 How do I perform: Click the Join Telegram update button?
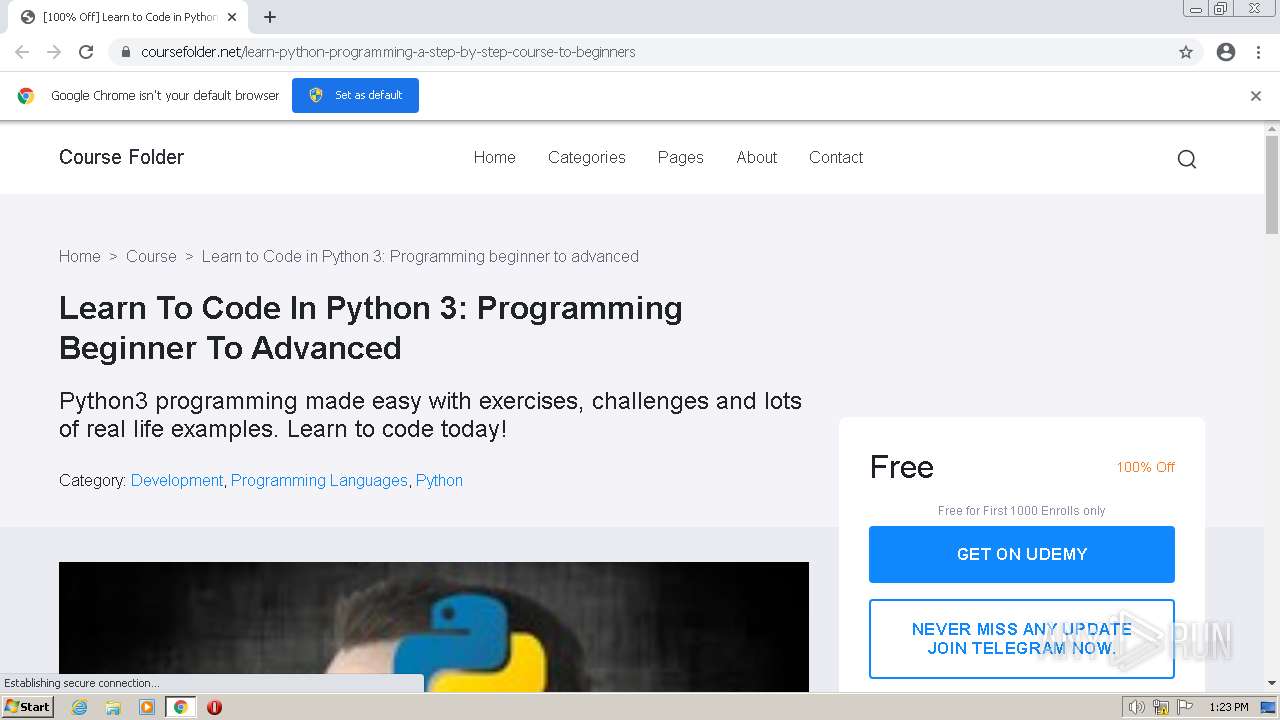pyautogui.click(x=1022, y=638)
